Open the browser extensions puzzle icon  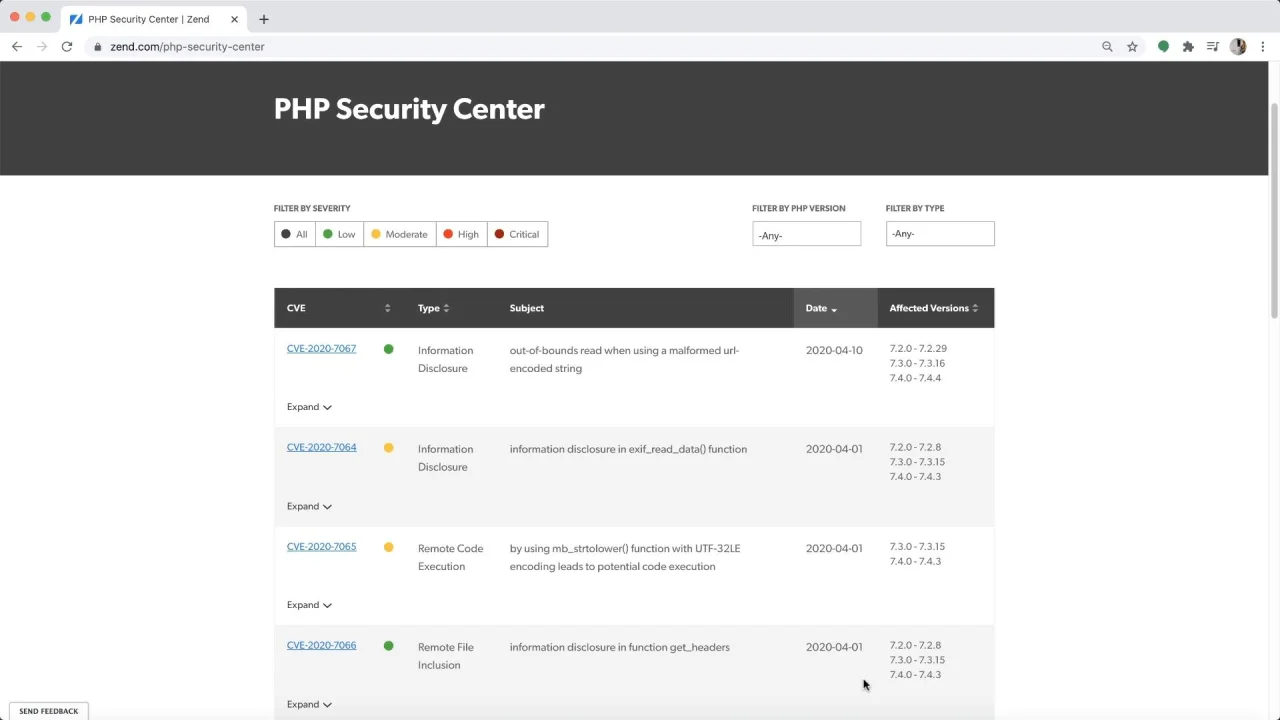point(1188,47)
